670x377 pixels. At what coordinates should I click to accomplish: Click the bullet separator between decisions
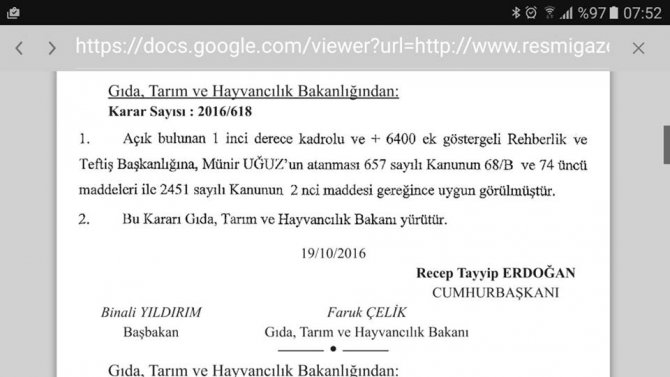[x=333, y=349]
